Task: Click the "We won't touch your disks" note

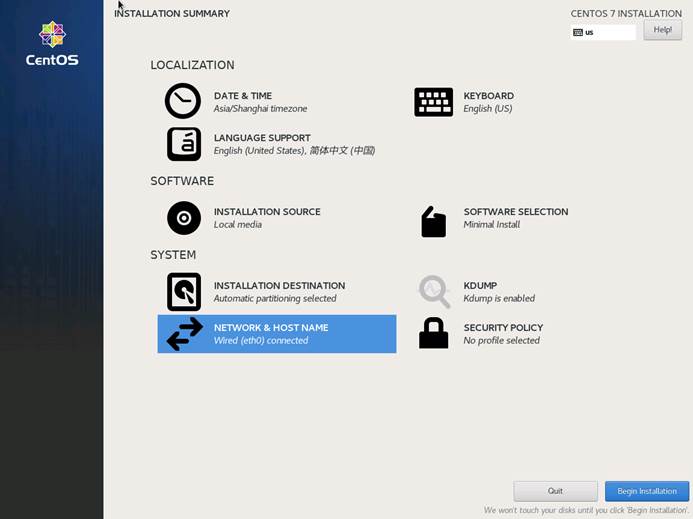Action: click(586, 510)
